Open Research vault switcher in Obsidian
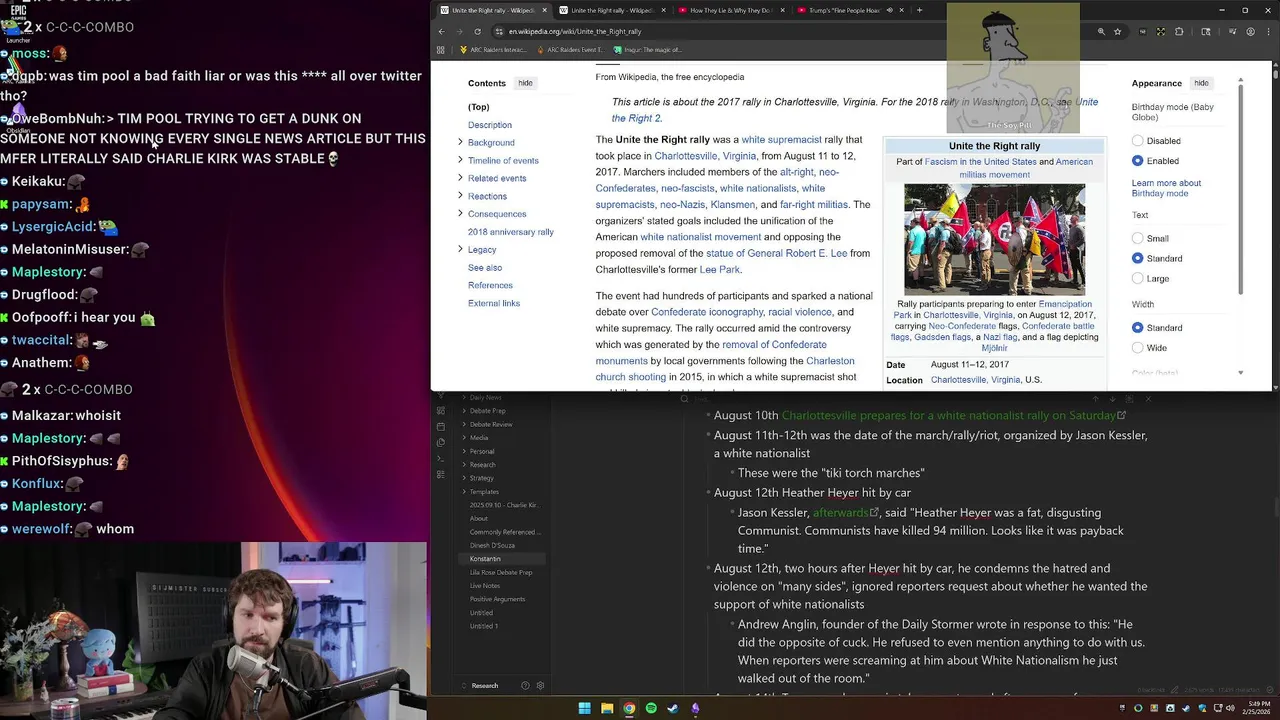The width and height of the screenshot is (1280, 720). click(485, 686)
